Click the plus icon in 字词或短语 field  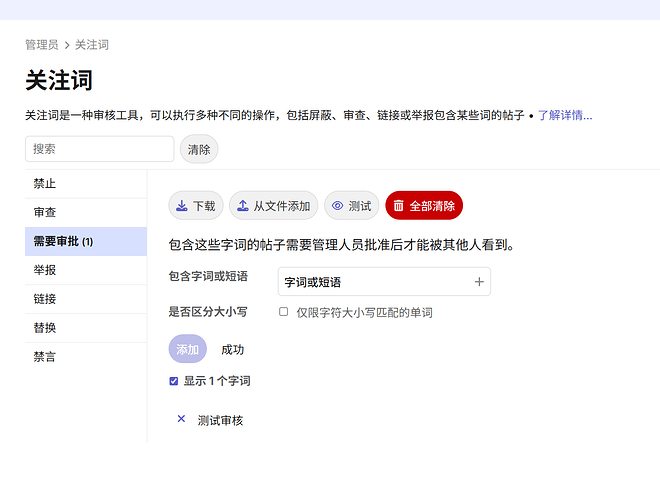pyautogui.click(x=479, y=282)
